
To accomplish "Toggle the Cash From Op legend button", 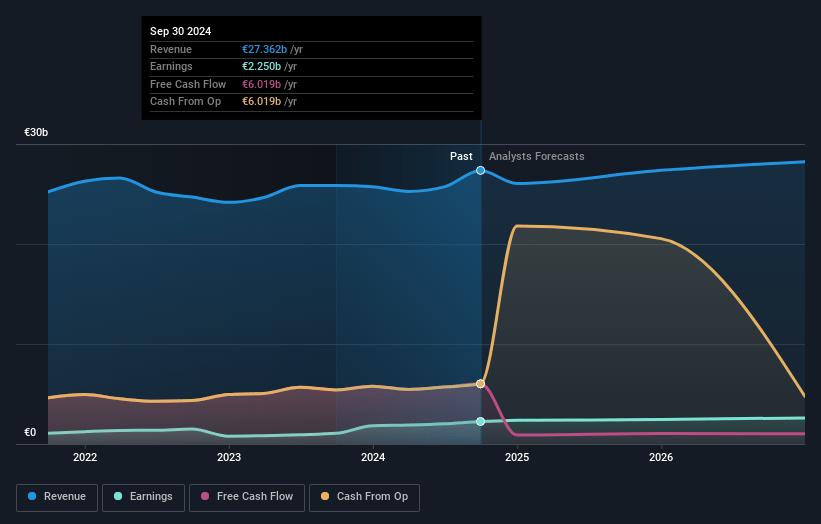I will [x=364, y=497].
